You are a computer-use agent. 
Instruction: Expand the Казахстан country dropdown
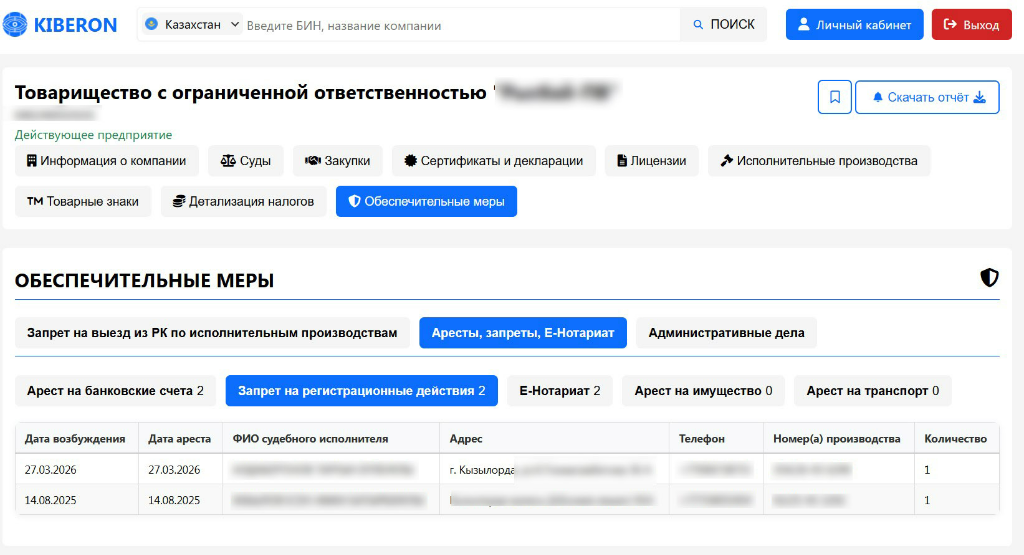pyautogui.click(x=193, y=25)
